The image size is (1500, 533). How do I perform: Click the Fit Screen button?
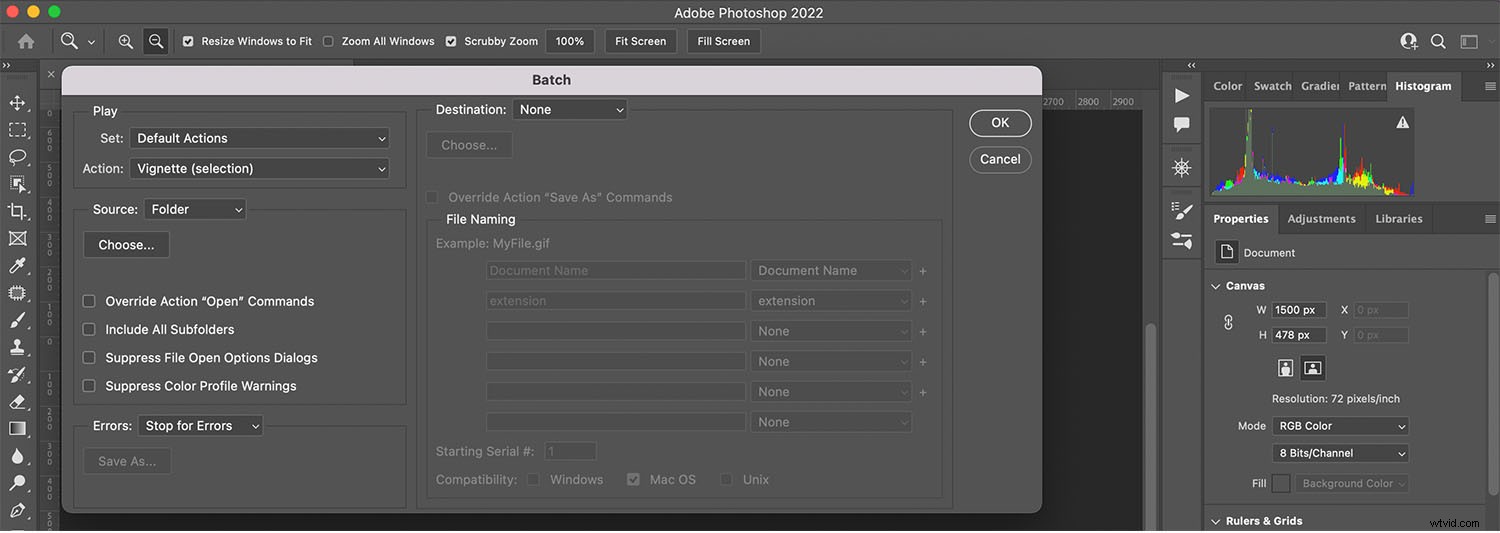[x=641, y=41]
